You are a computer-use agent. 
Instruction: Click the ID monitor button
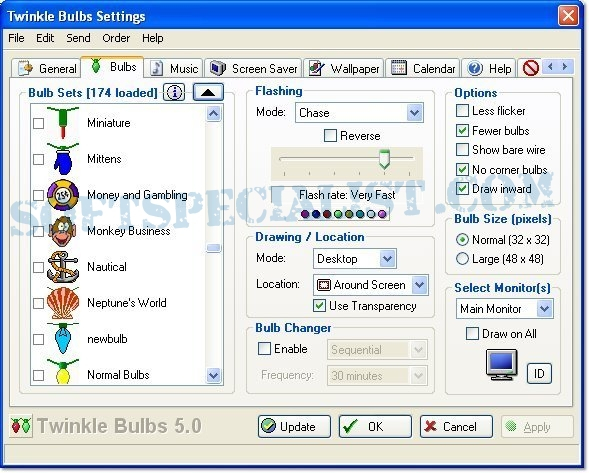coord(539,373)
